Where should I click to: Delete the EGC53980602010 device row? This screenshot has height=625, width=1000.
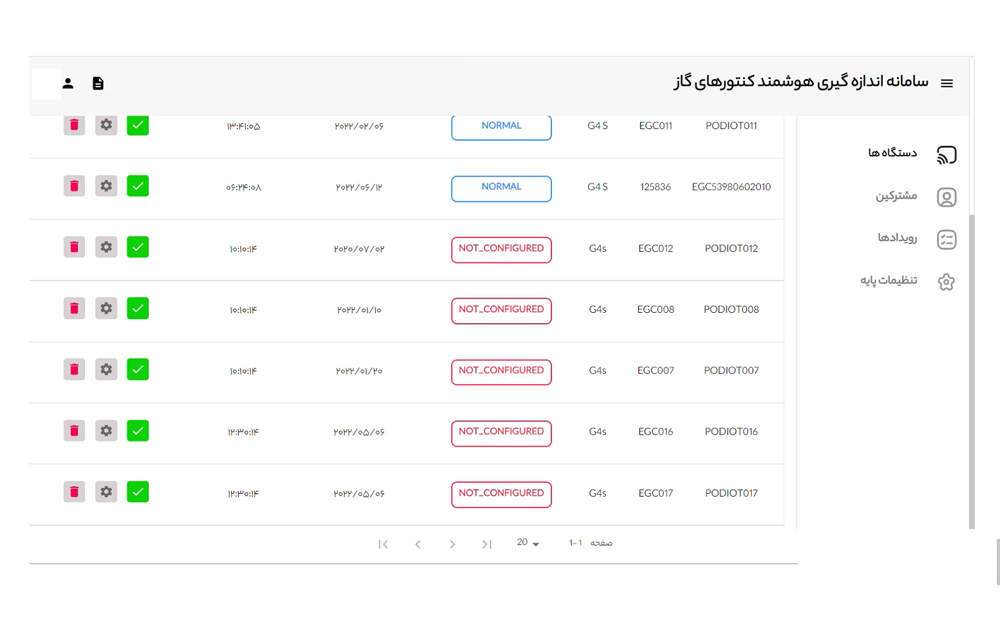[x=74, y=186]
